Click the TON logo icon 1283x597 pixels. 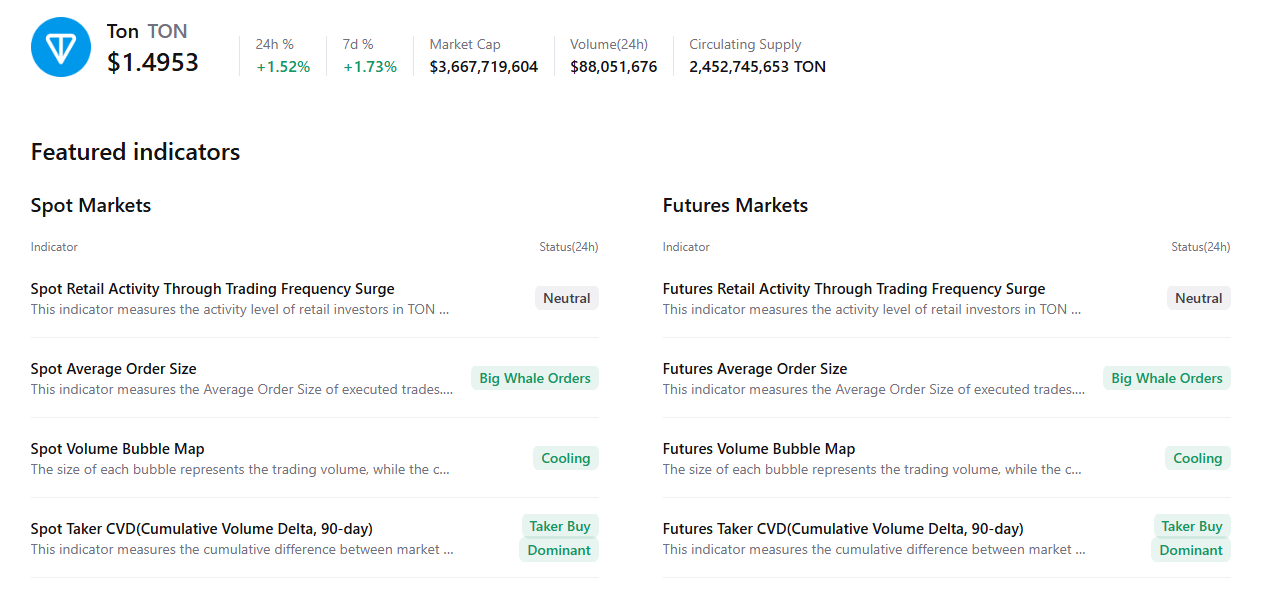(60, 47)
